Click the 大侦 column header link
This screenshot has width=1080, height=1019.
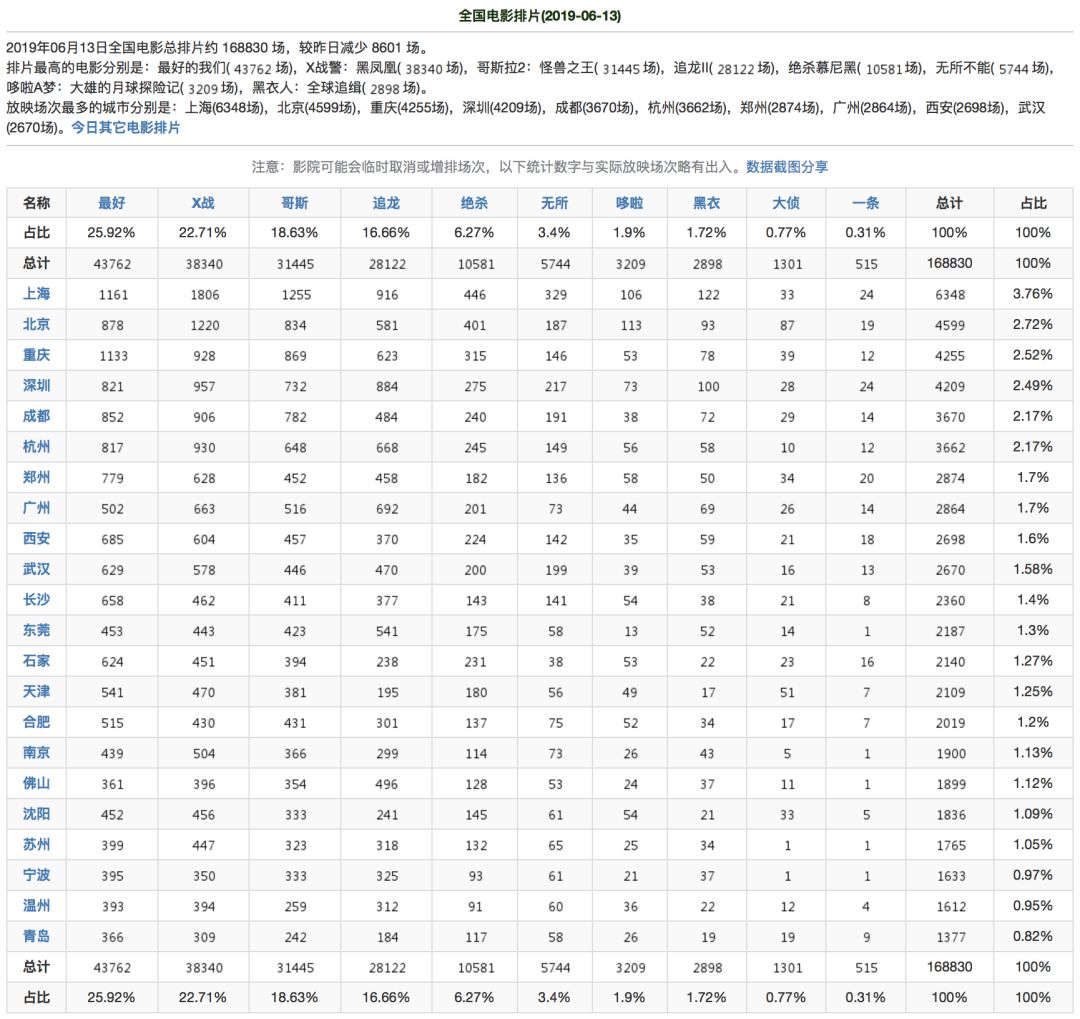(x=786, y=203)
